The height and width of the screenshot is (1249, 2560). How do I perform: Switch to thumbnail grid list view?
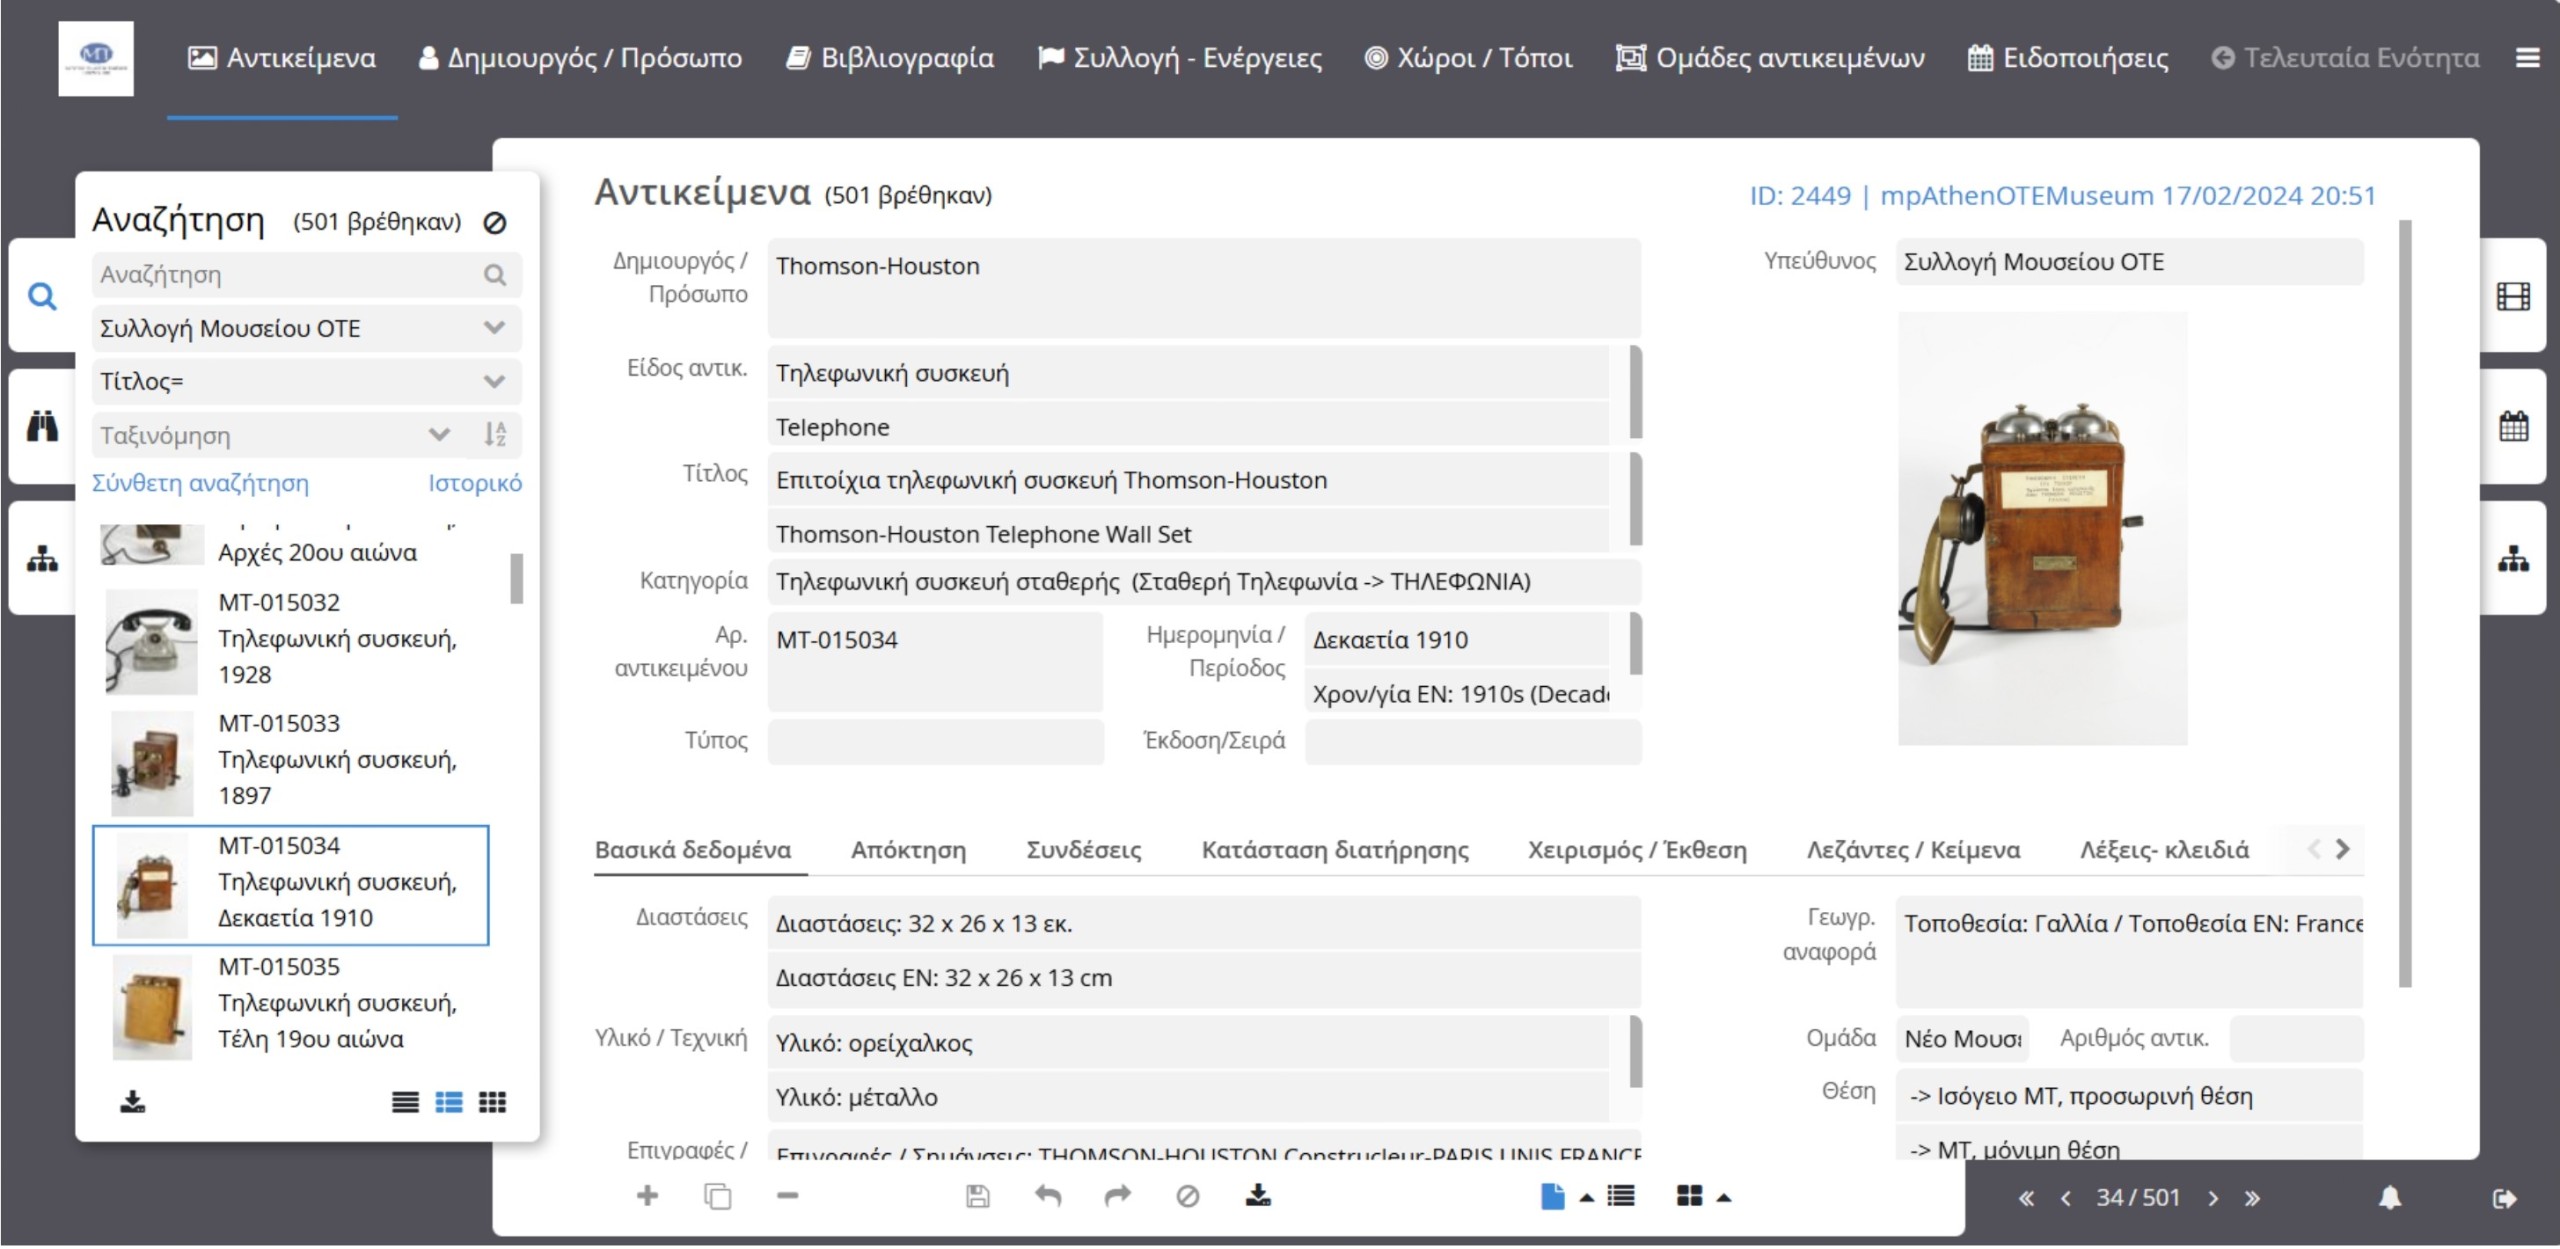492,1102
